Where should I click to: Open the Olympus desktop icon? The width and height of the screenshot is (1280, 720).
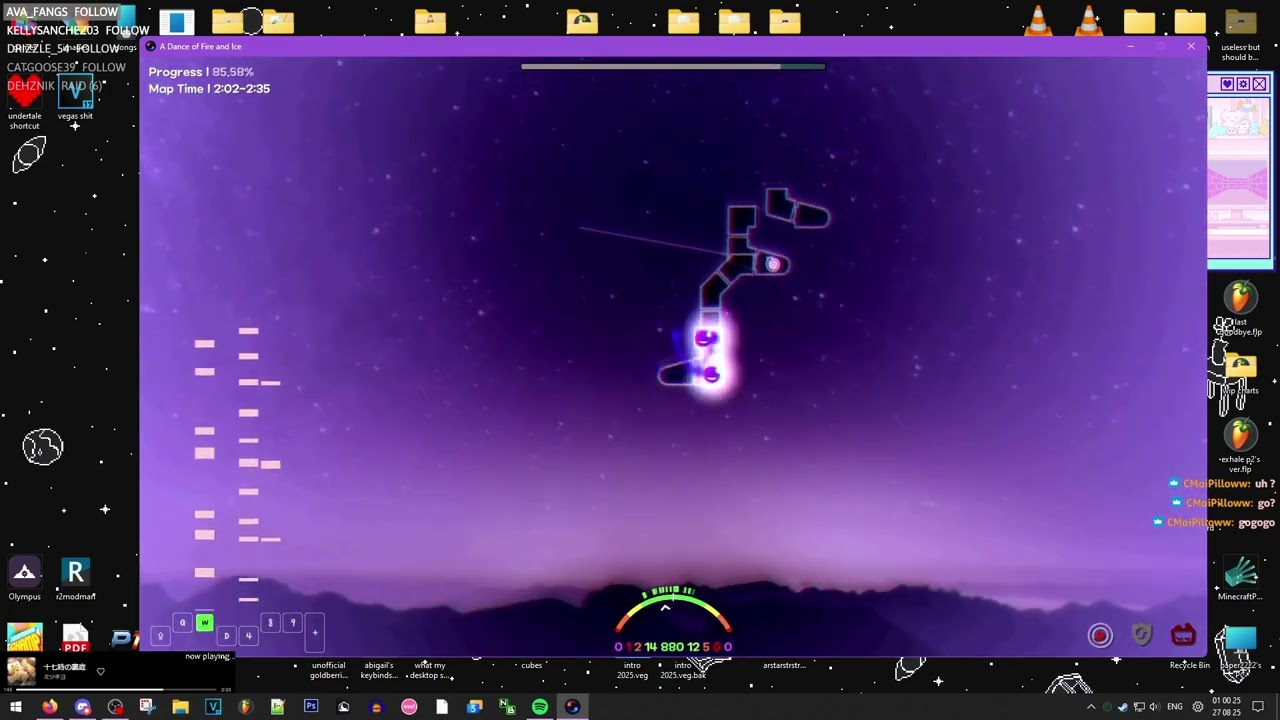pyautogui.click(x=25, y=580)
